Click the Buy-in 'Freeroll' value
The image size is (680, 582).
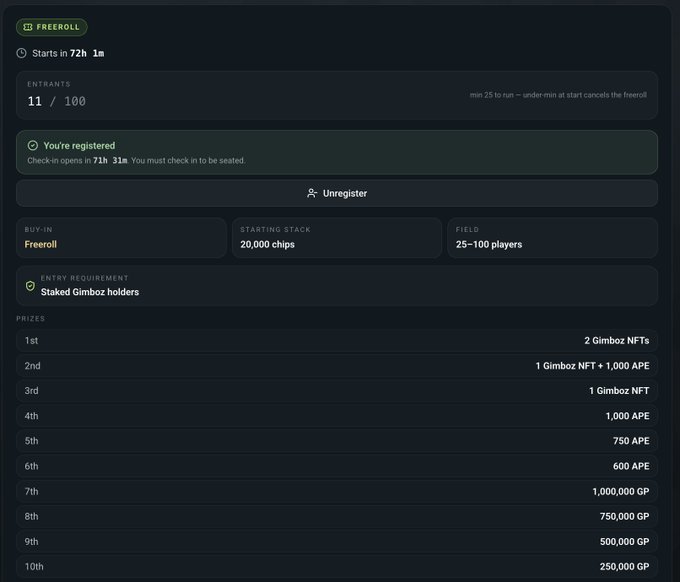[40, 244]
